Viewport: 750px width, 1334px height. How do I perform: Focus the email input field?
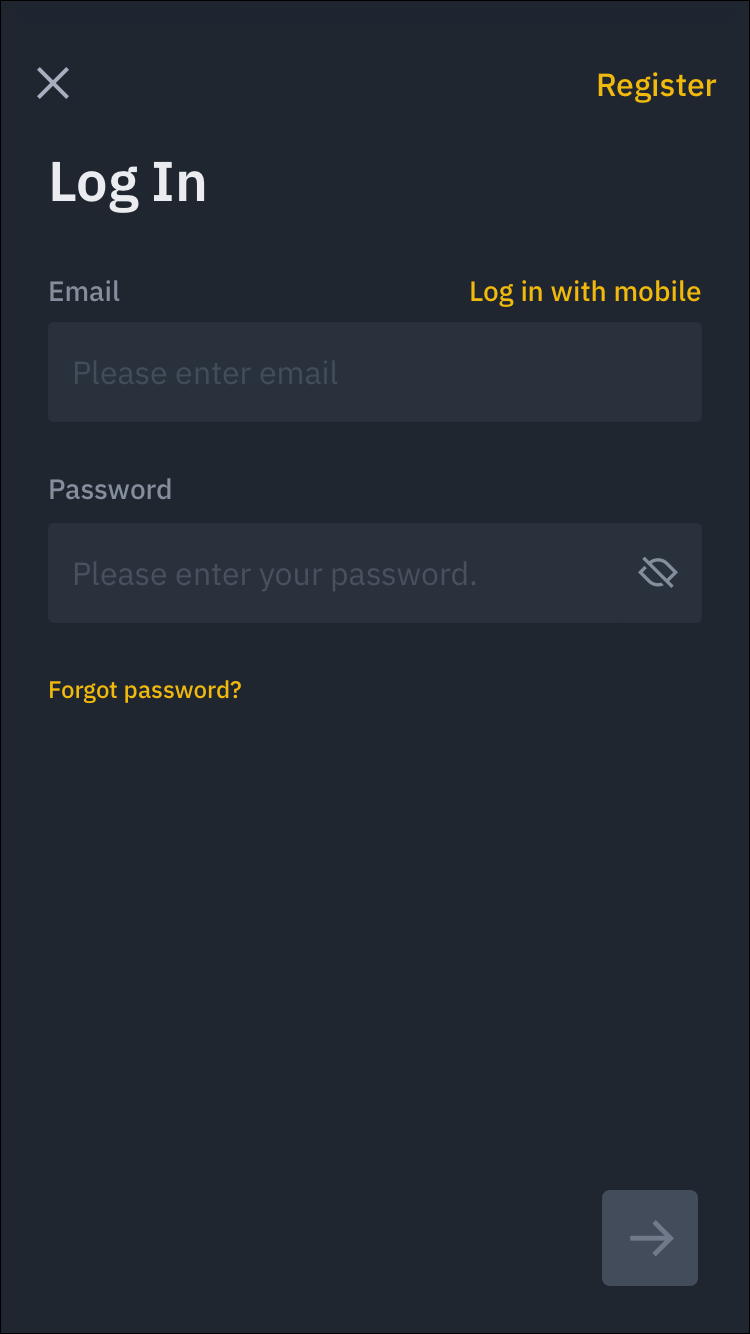coord(375,372)
